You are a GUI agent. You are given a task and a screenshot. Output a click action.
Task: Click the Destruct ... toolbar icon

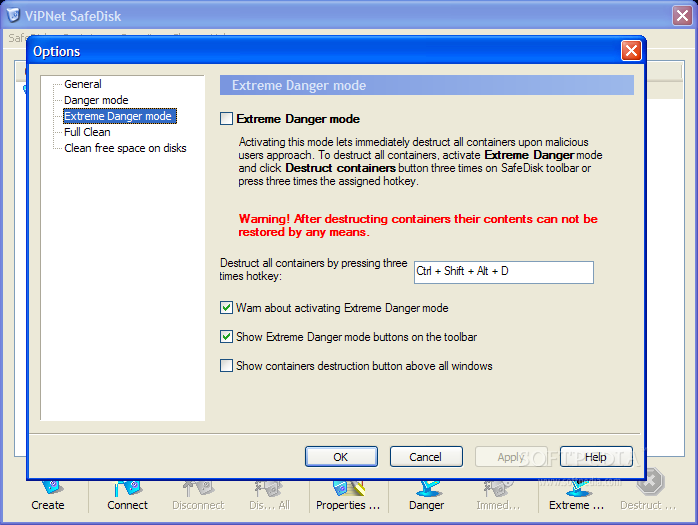(x=648, y=490)
